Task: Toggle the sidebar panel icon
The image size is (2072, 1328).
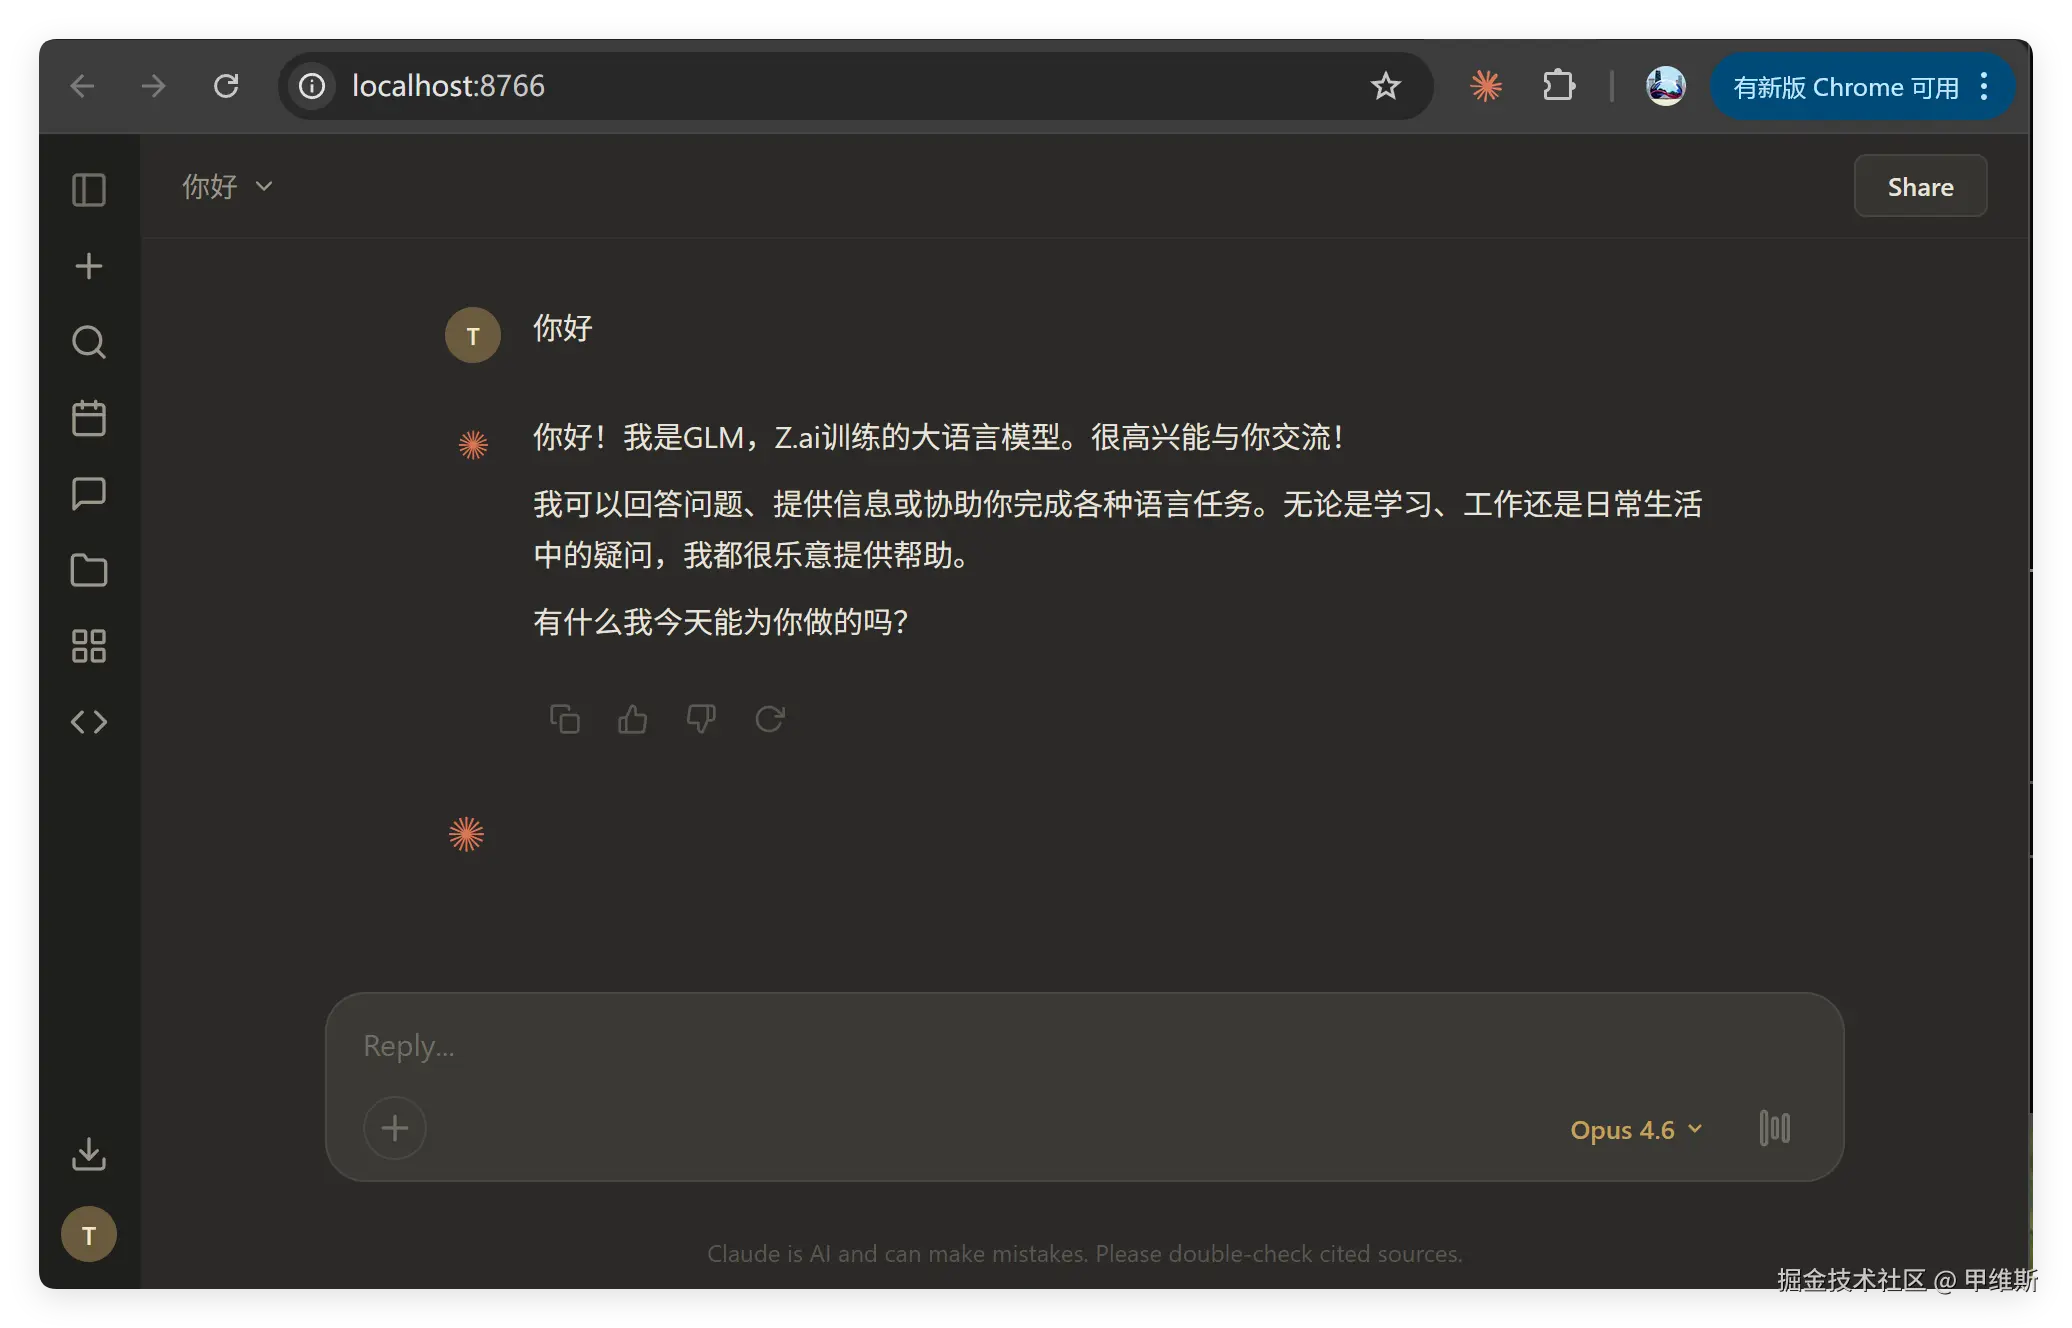Action: pyautogui.click(x=89, y=190)
